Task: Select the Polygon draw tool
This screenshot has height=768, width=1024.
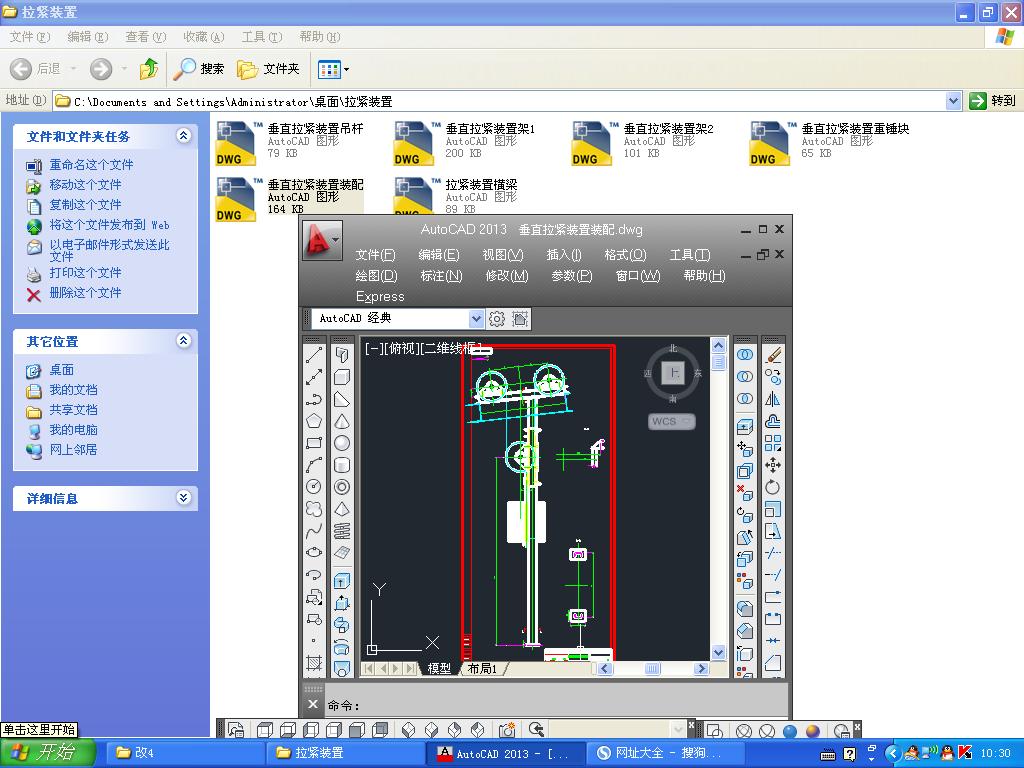Action: click(x=314, y=421)
